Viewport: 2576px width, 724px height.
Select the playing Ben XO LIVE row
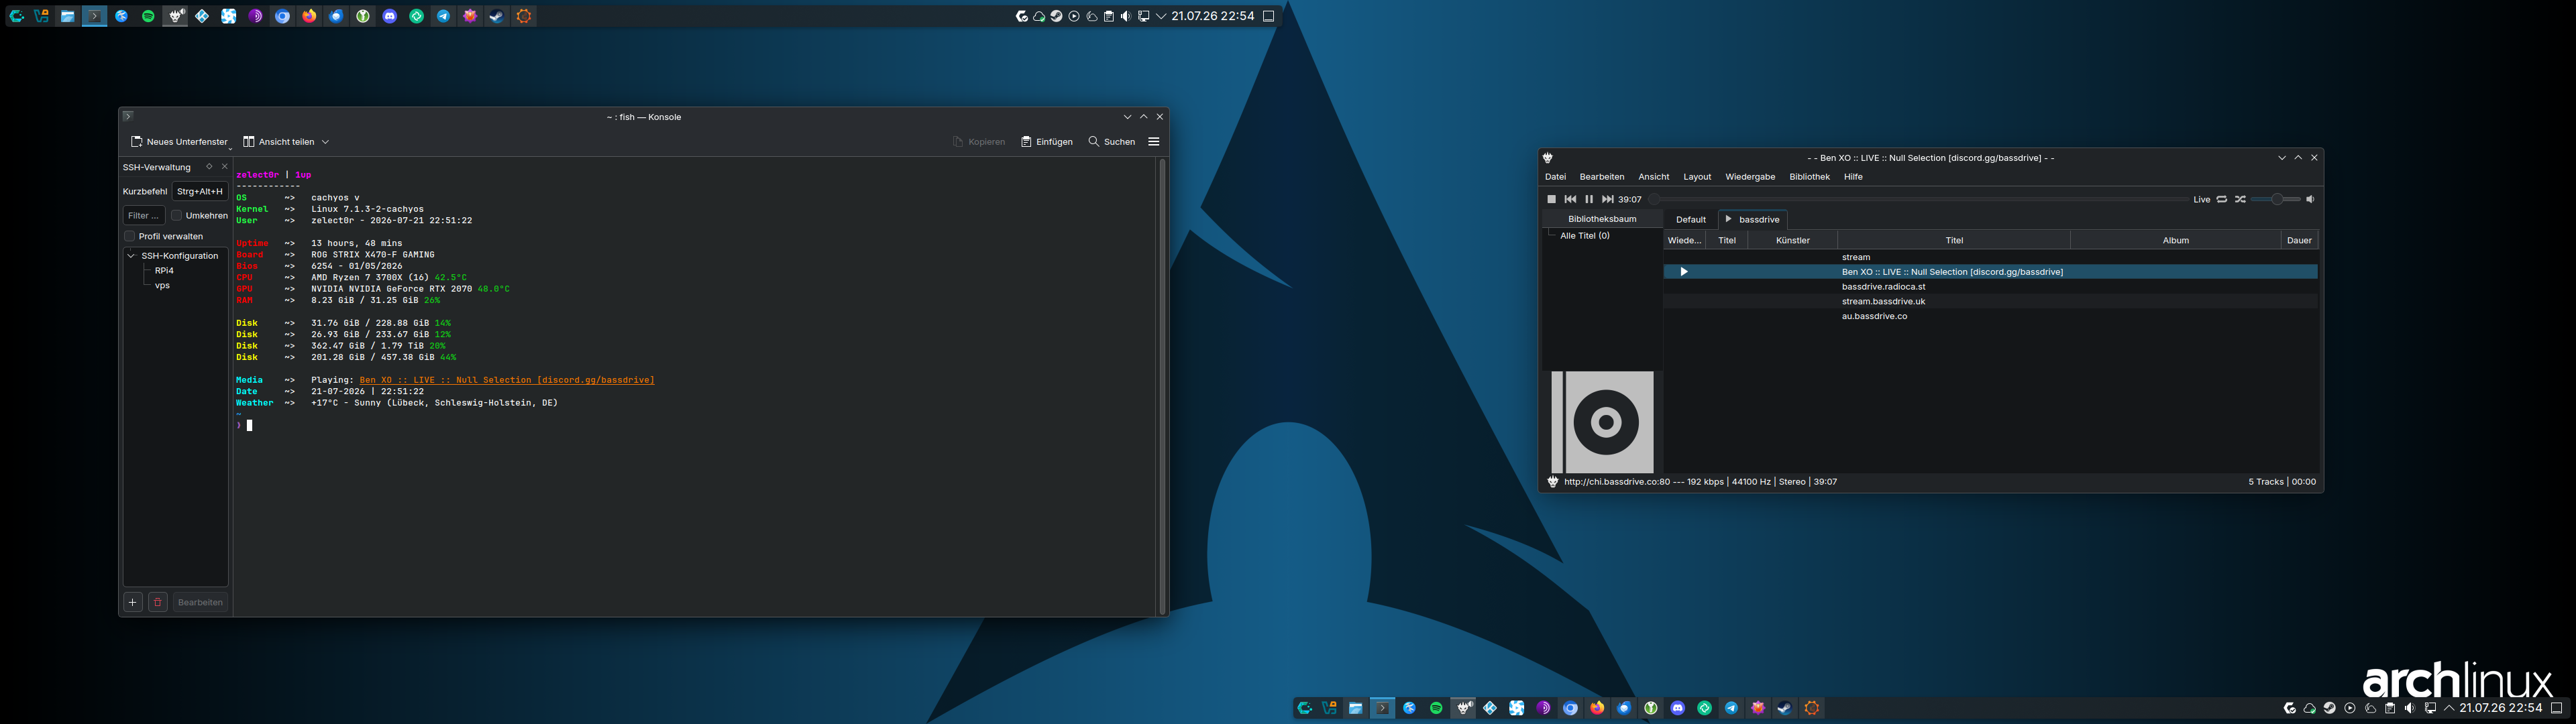pos(1990,272)
